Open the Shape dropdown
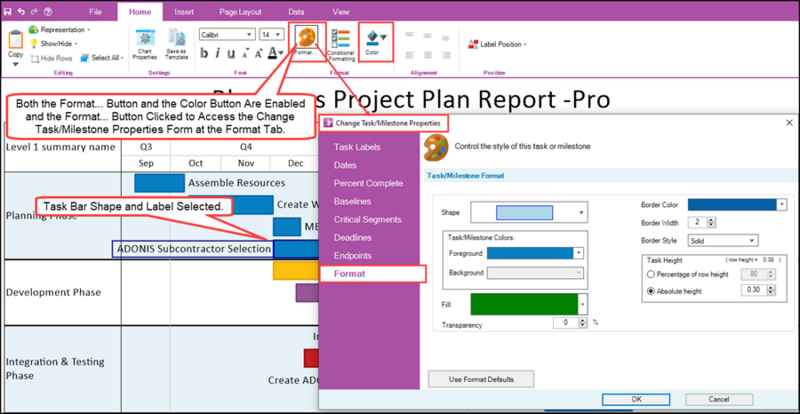Viewport: 800px width, 414px height. 581,212
